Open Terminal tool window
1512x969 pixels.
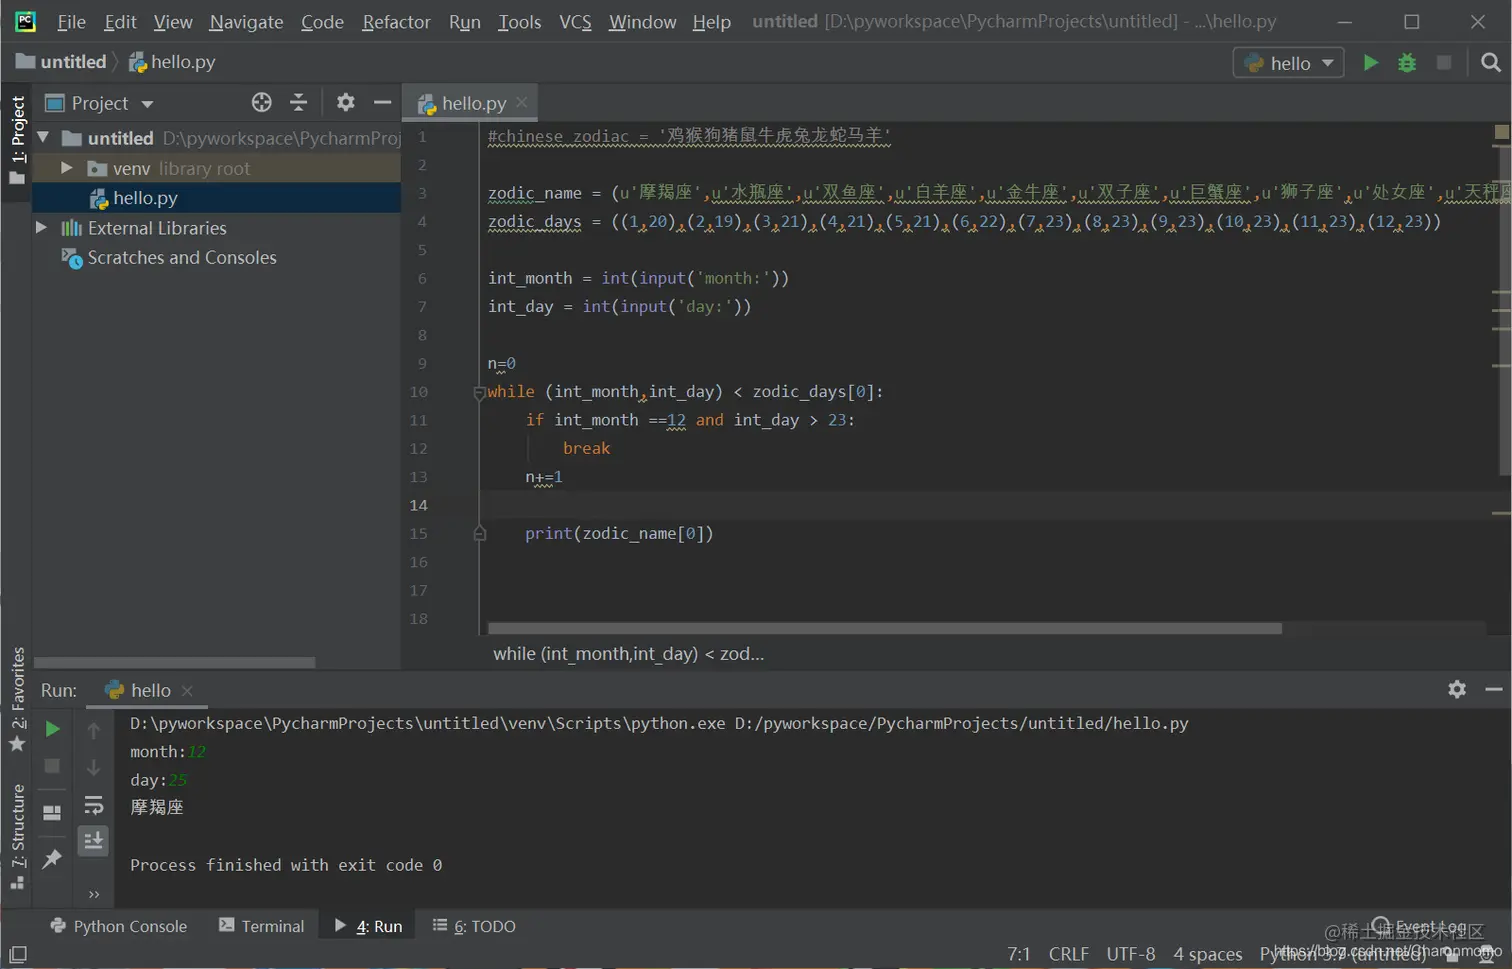click(262, 926)
